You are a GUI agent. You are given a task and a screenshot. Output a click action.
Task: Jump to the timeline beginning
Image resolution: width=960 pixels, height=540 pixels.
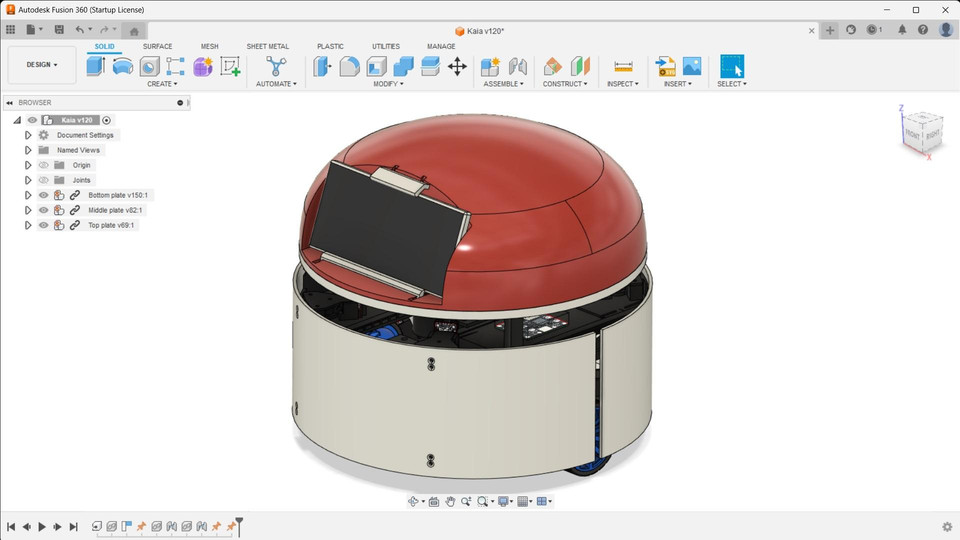11,527
